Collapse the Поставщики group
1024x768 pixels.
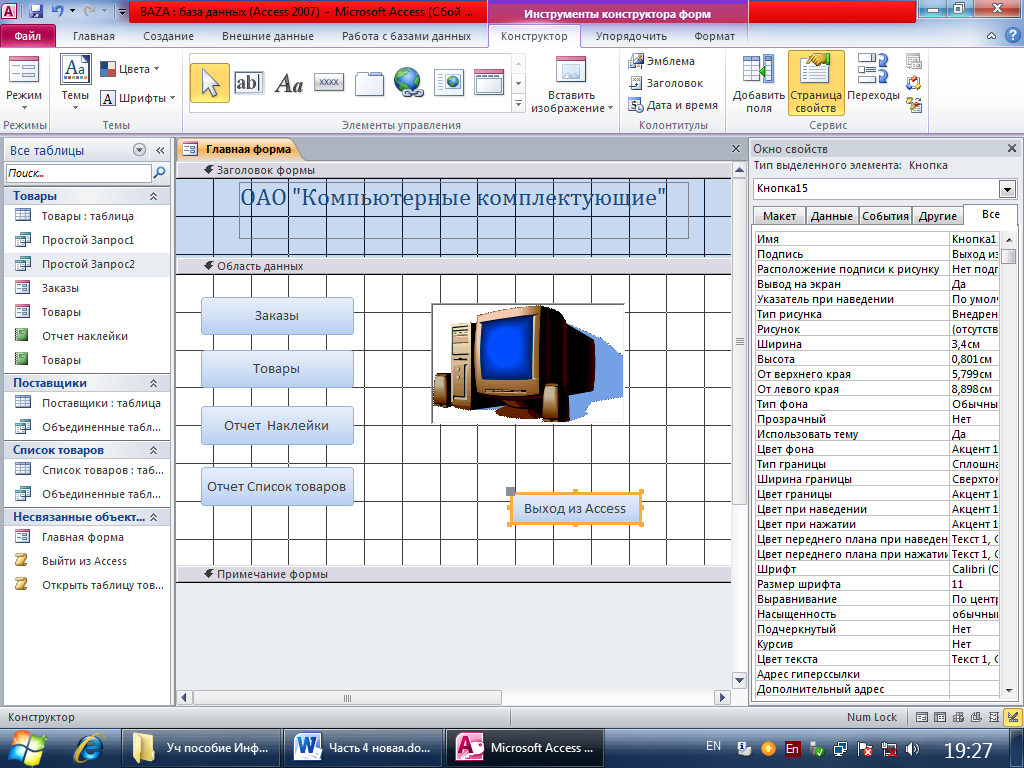pos(153,383)
